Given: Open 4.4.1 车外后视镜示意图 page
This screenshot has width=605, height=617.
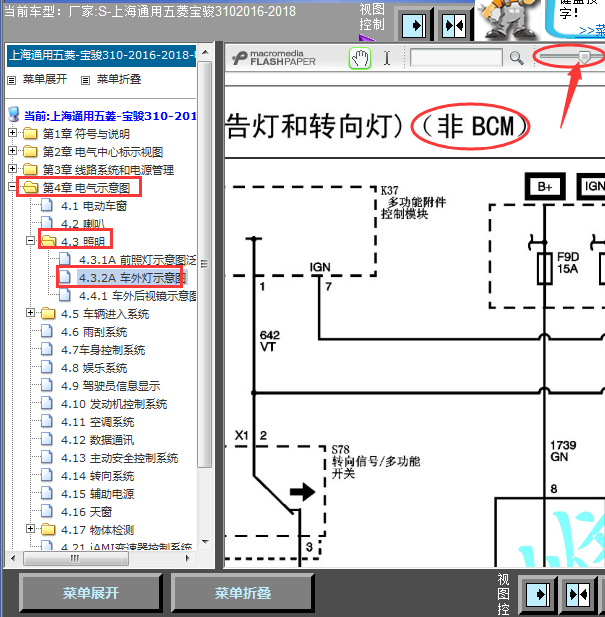Looking at the screenshot, I should pos(137,296).
